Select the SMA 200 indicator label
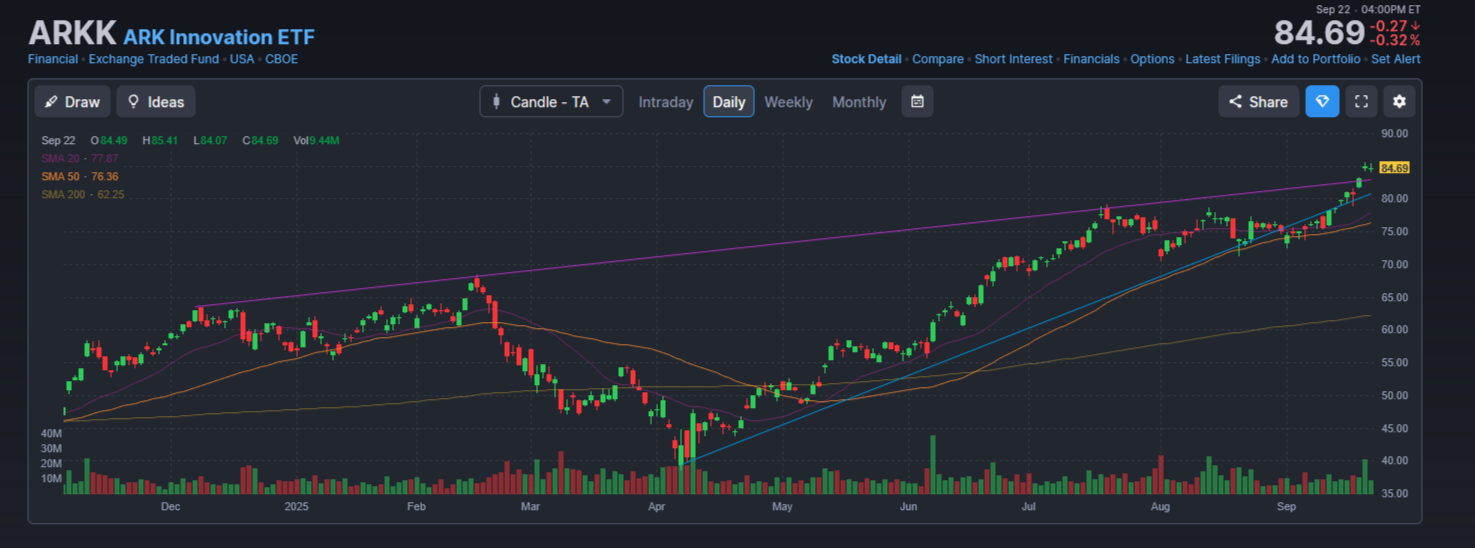The height and width of the screenshot is (548, 1475). coord(83,194)
